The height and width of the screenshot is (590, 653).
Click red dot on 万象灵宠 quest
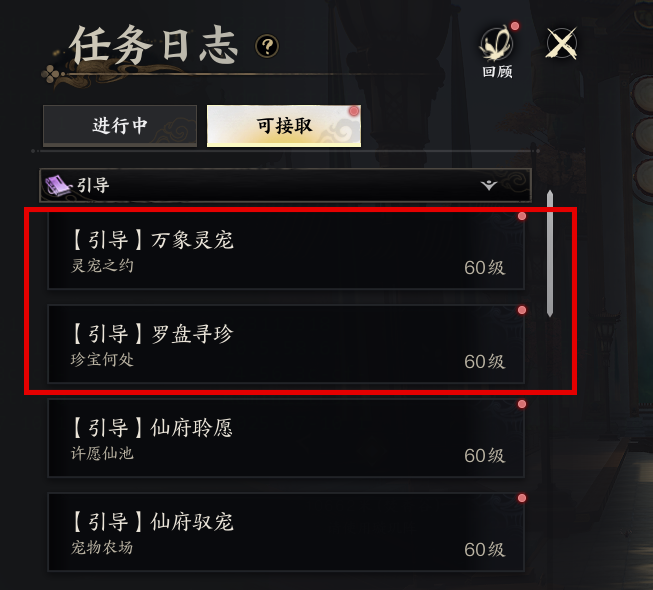coord(521,216)
